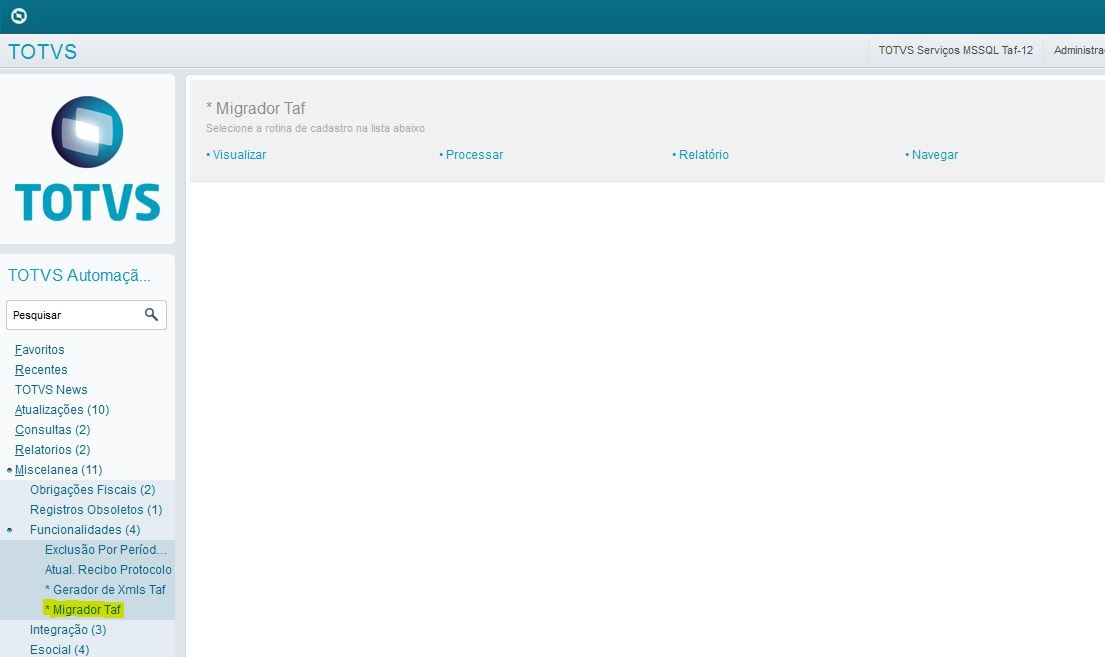Image resolution: width=1105 pixels, height=657 pixels.
Task: Collapse Miscelanea (11) menu
Action: pos(58,469)
